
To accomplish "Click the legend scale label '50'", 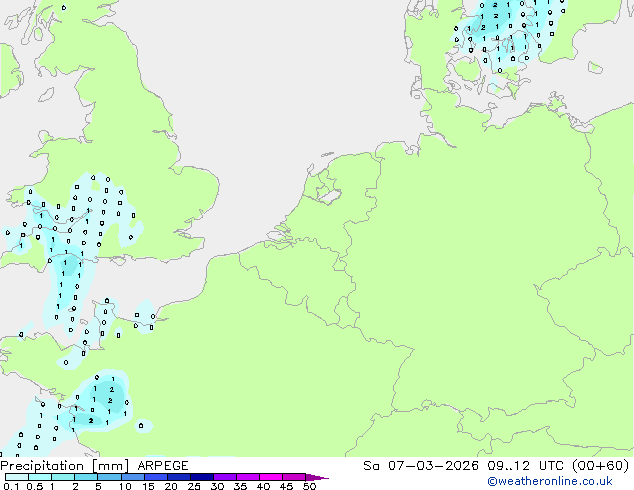I will point(309,486).
